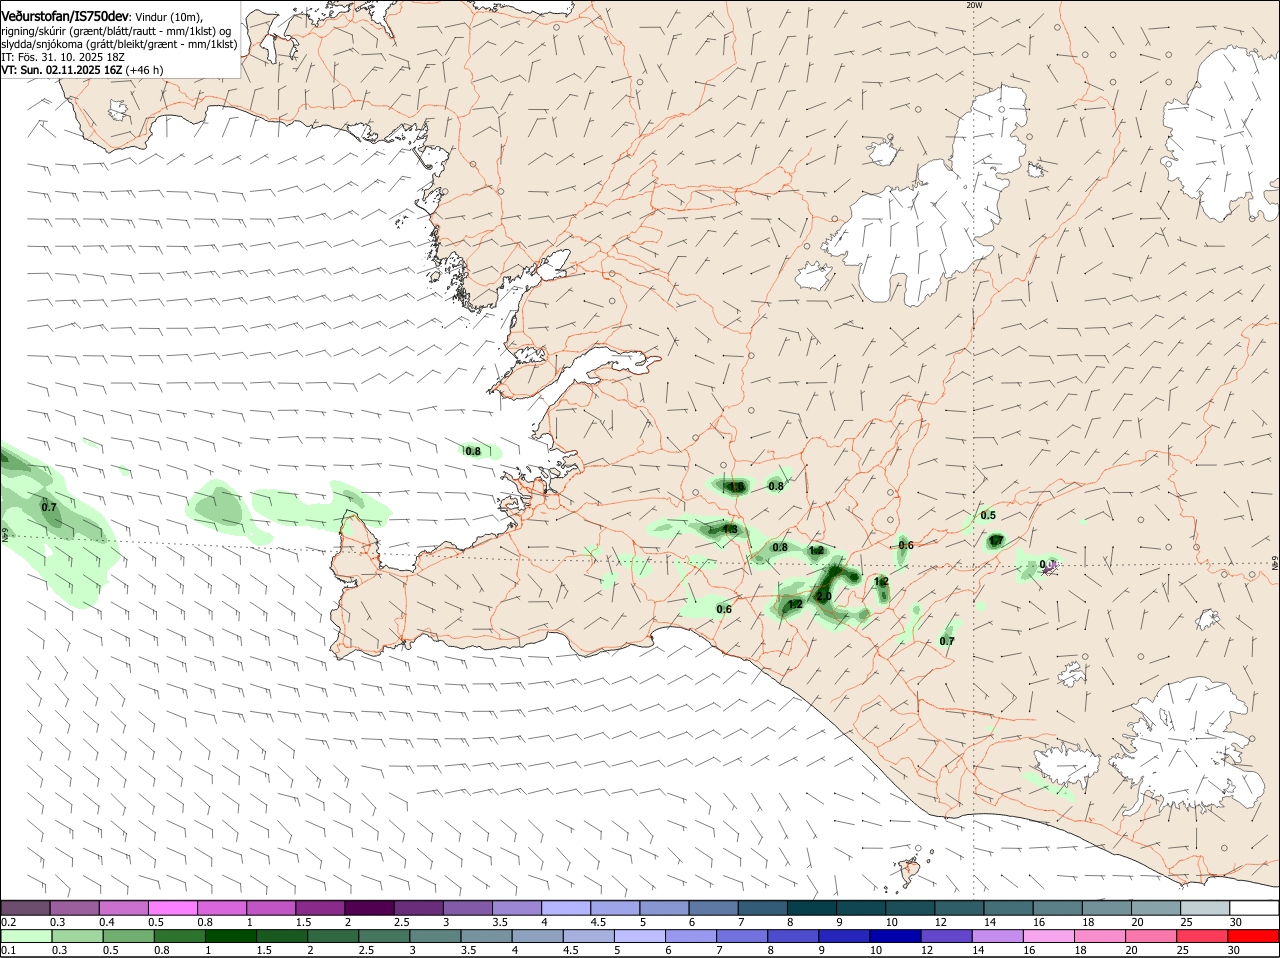Select the light gray upper legend swatch at 25
The height and width of the screenshot is (958, 1280).
[x=1205, y=907]
